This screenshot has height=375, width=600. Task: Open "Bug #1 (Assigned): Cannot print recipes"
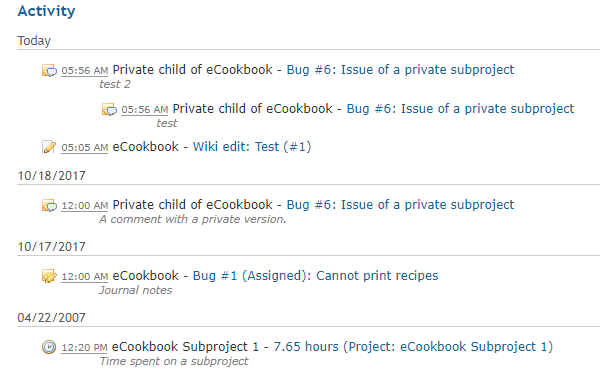click(x=315, y=276)
